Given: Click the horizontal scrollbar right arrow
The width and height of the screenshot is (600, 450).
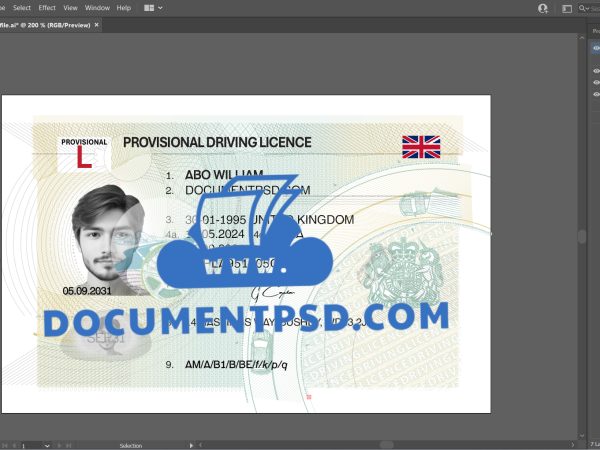Looking at the screenshot, I should point(573,445).
